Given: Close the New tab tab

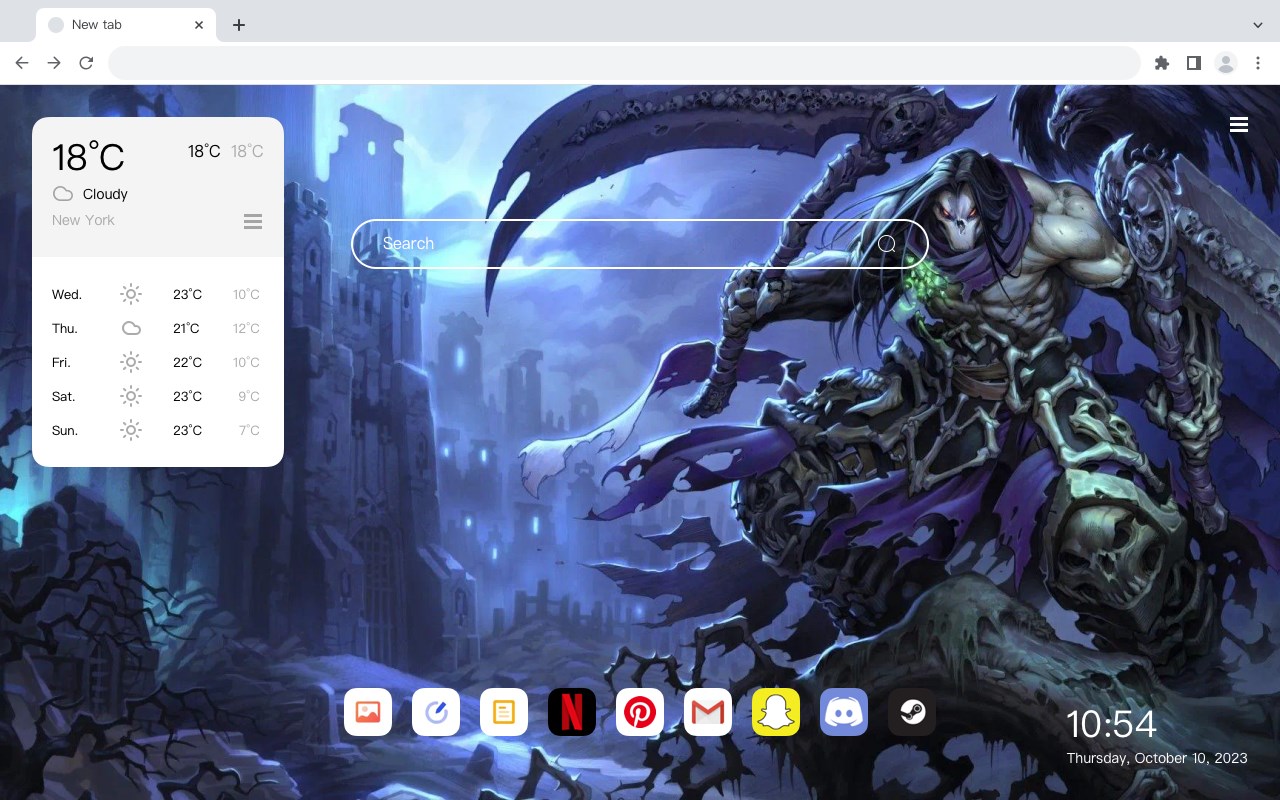Looking at the screenshot, I should (x=200, y=25).
